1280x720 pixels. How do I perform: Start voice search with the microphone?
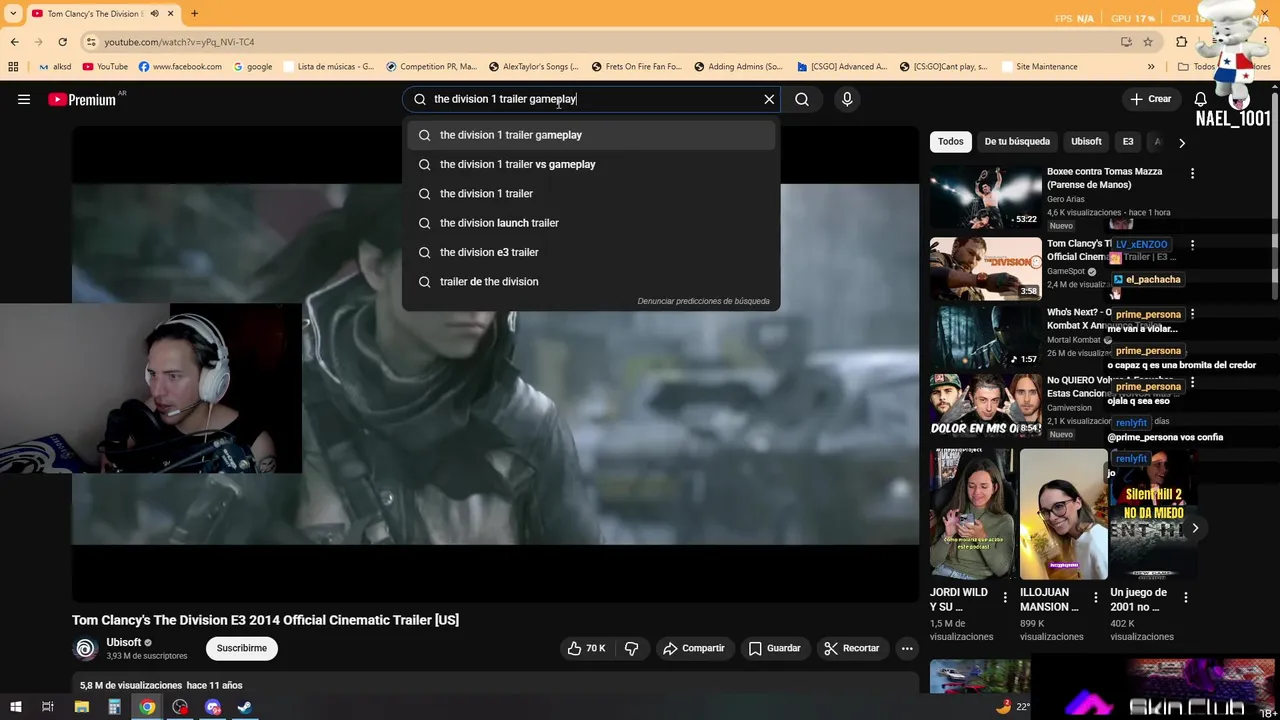tap(847, 99)
